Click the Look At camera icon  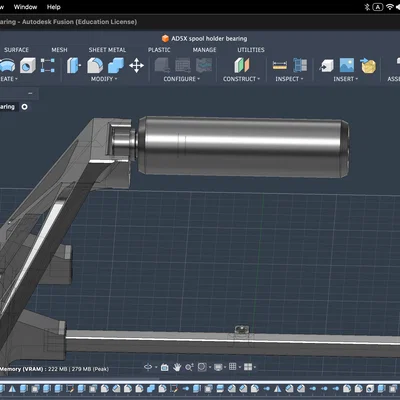[x=165, y=367]
